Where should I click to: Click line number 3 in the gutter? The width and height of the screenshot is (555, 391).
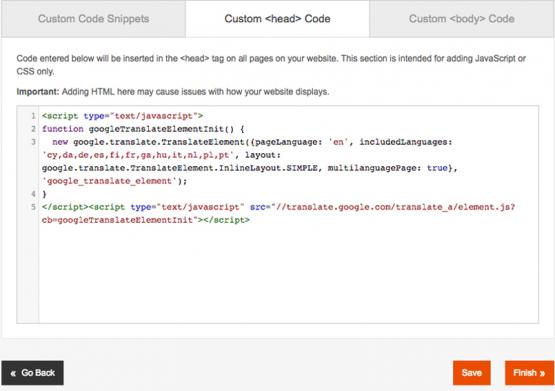pos(33,142)
